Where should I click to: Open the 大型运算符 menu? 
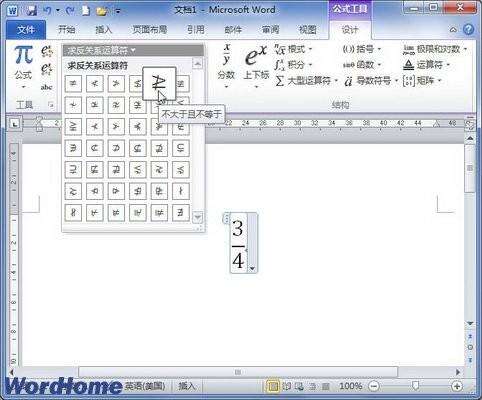(x=306, y=81)
